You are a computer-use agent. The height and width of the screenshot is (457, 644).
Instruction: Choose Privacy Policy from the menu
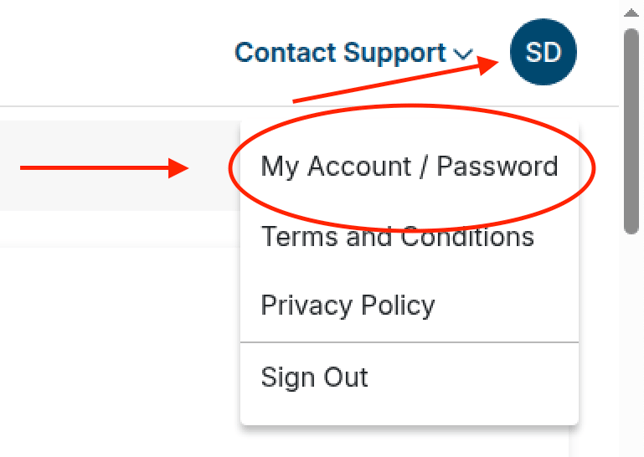coord(347,305)
